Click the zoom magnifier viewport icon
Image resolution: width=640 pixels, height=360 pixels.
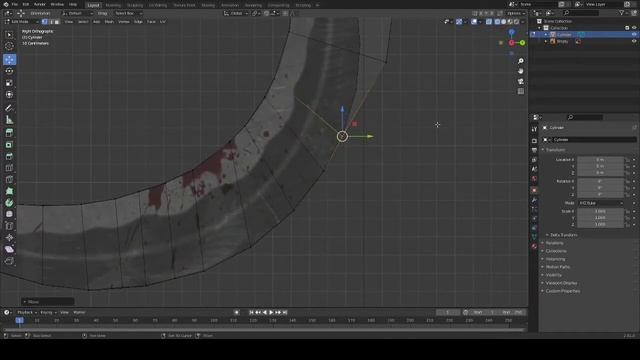[521, 61]
